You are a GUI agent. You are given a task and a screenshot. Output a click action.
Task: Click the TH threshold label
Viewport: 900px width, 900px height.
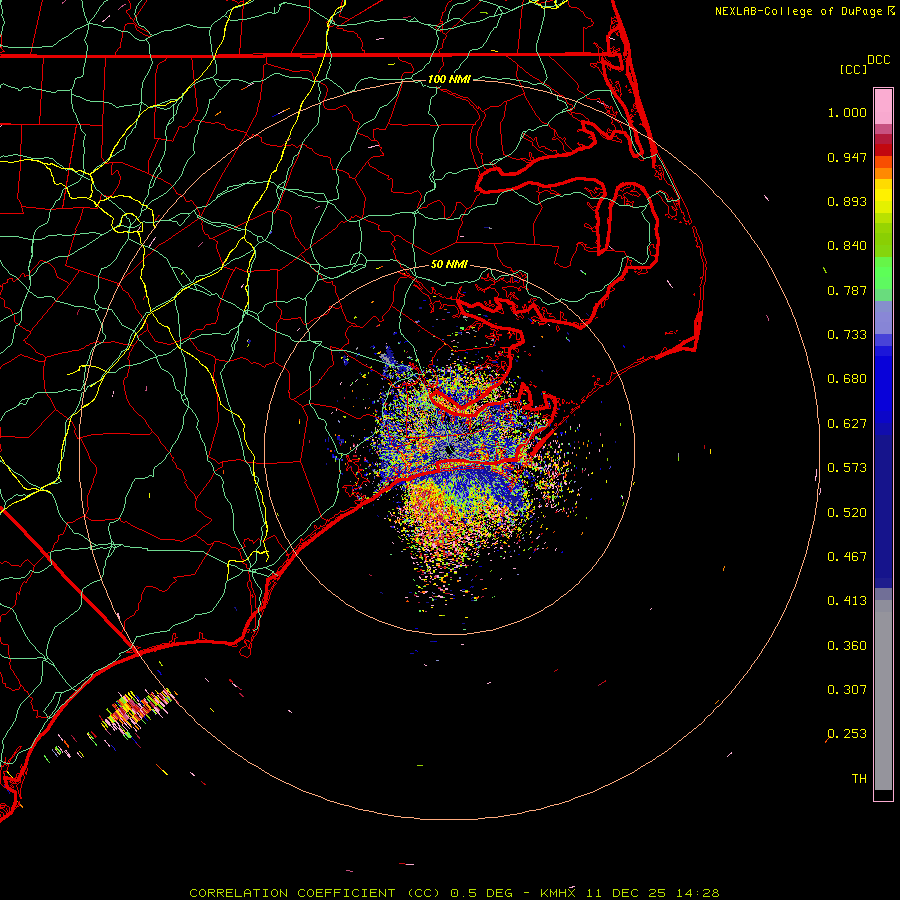click(859, 779)
